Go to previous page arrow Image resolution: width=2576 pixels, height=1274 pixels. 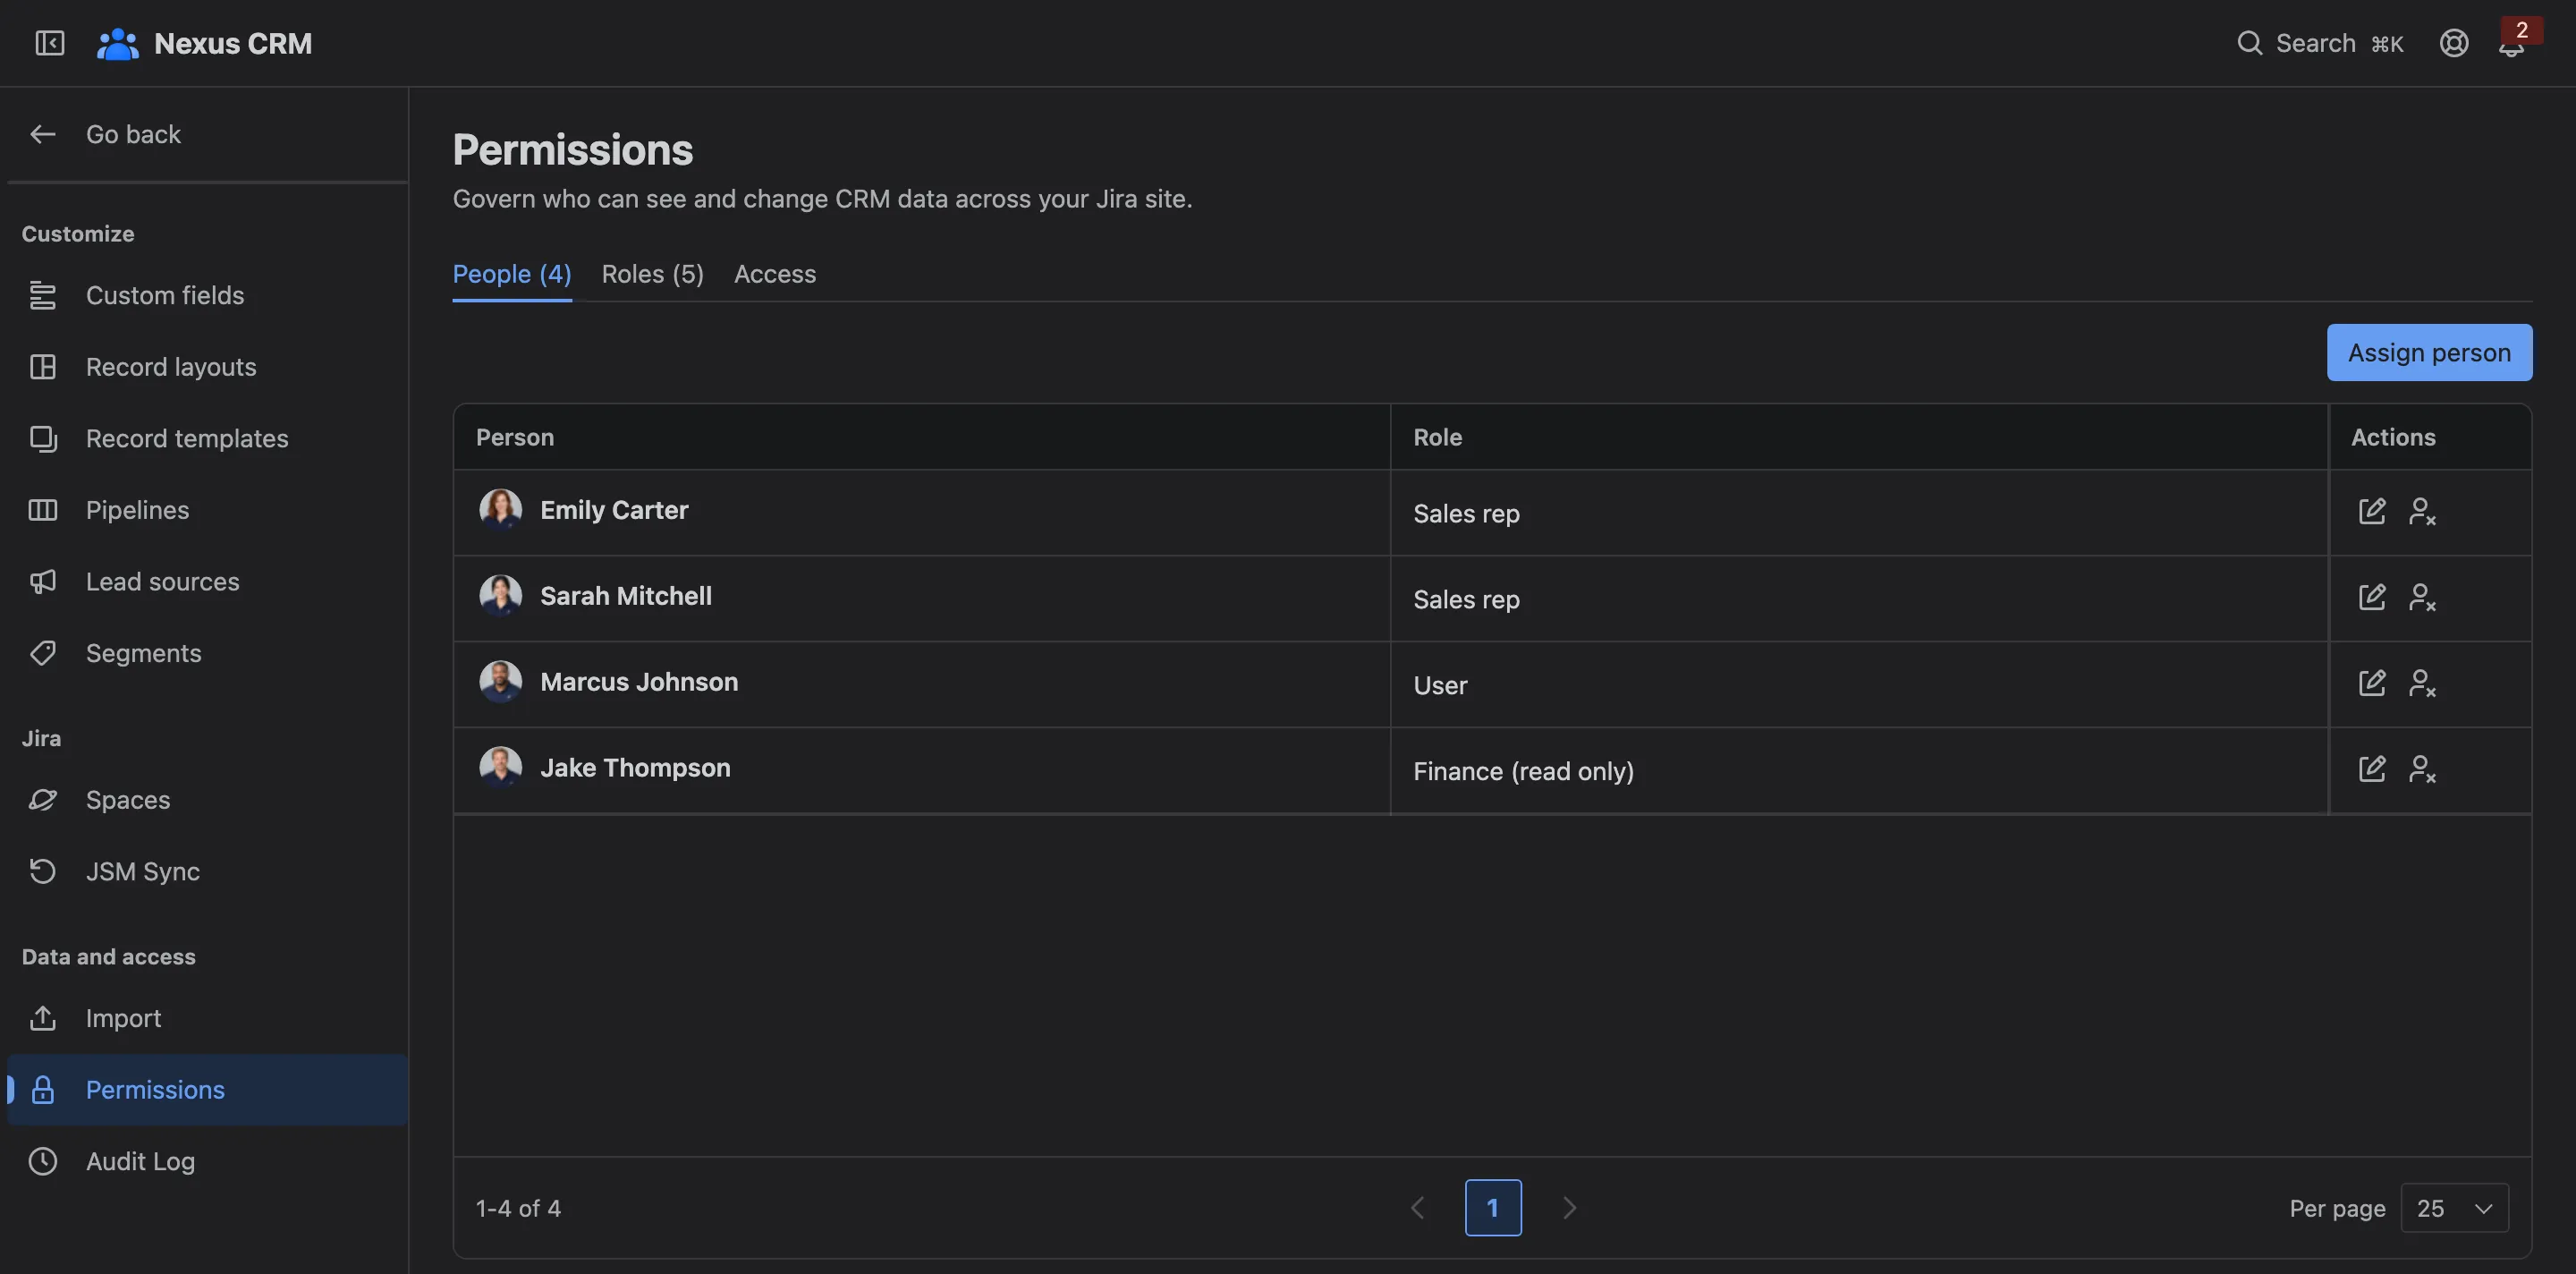click(x=1417, y=1208)
